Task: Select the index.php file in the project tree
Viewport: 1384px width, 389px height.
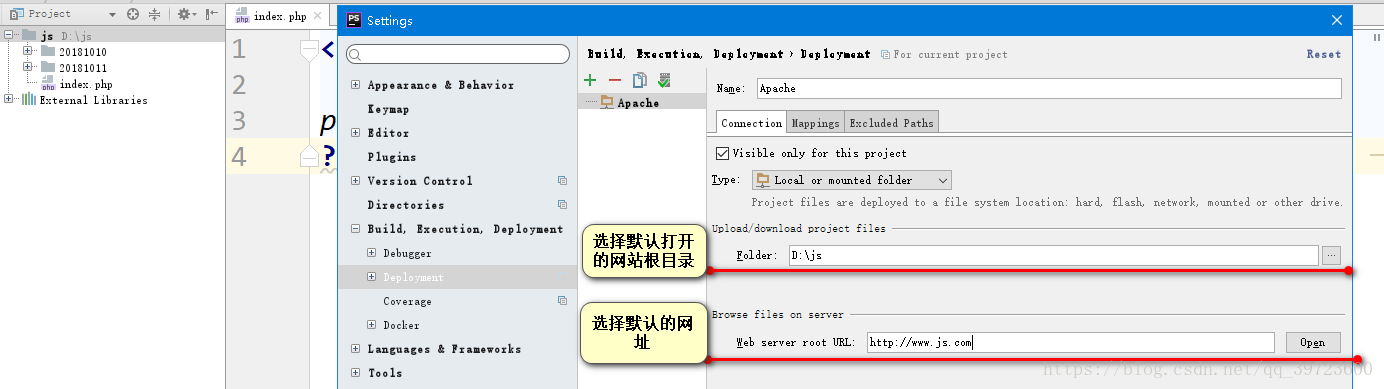Action: pyautogui.click(x=85, y=84)
